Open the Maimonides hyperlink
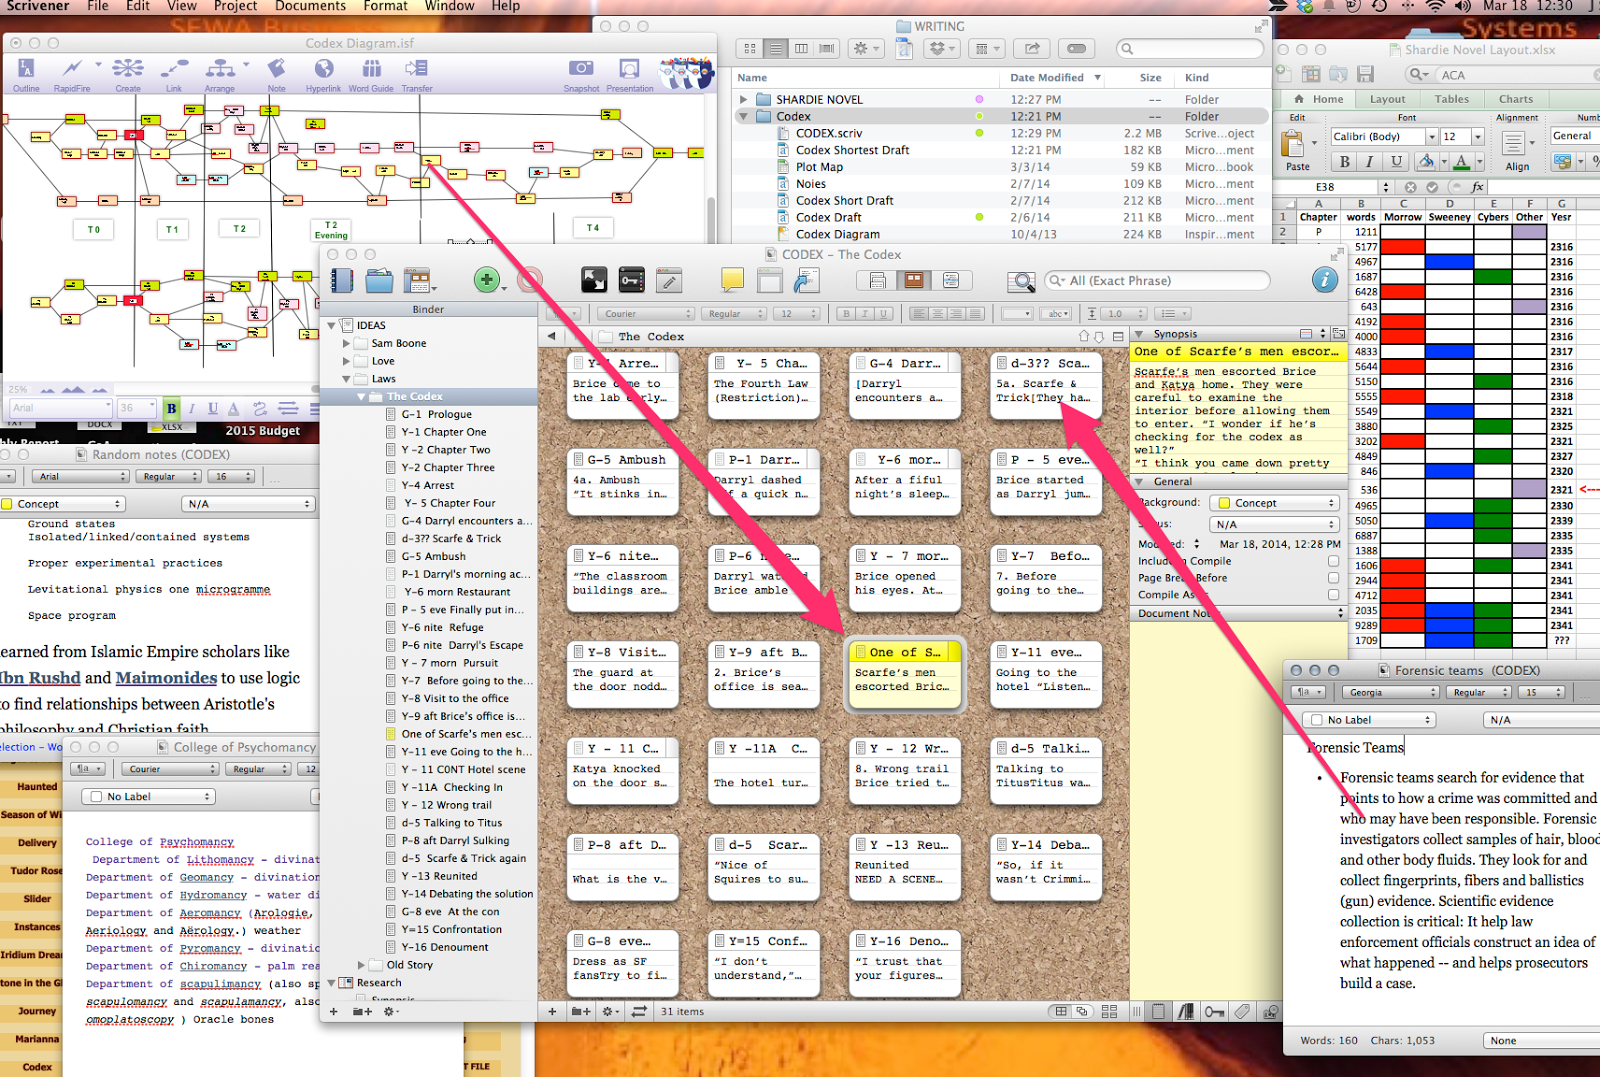The image size is (1600, 1077). pyautogui.click(x=166, y=678)
